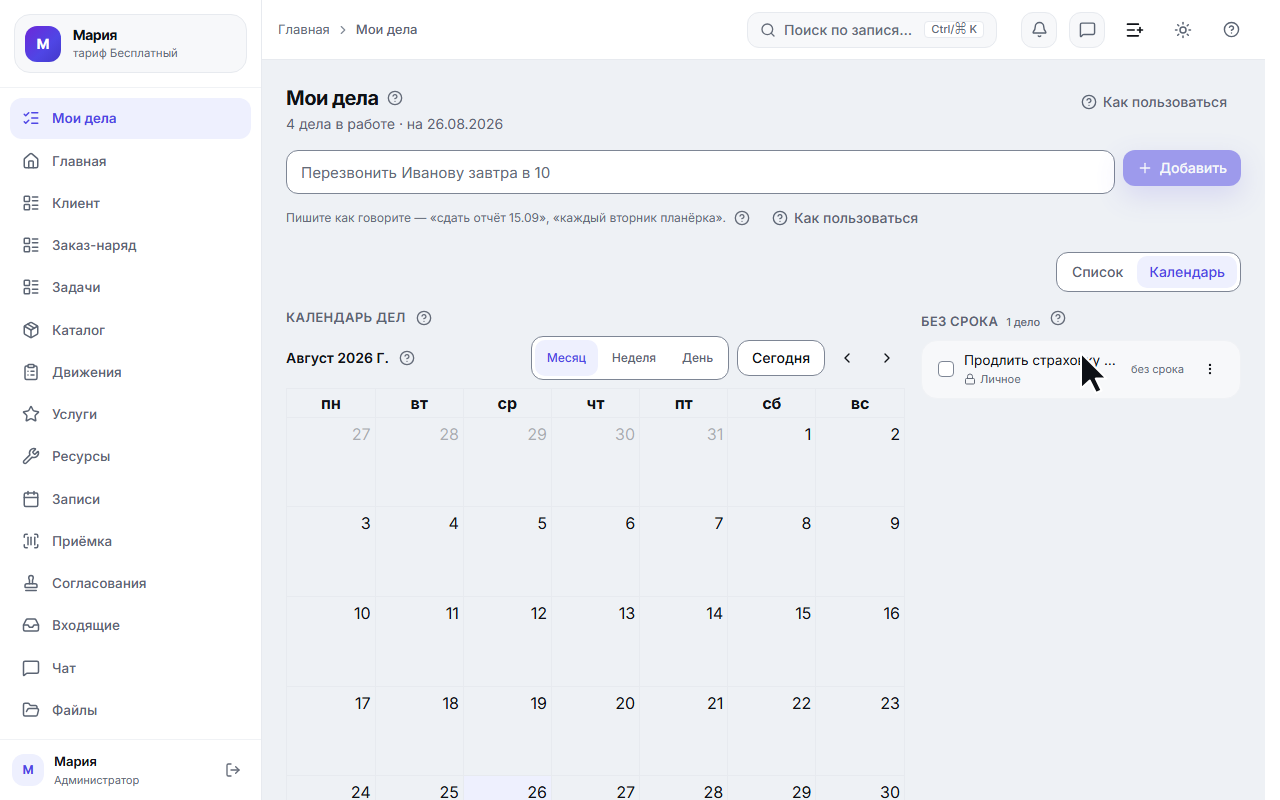This screenshot has width=1280, height=800.
Task: Open Клиент in the sidebar
Action: (x=130, y=203)
